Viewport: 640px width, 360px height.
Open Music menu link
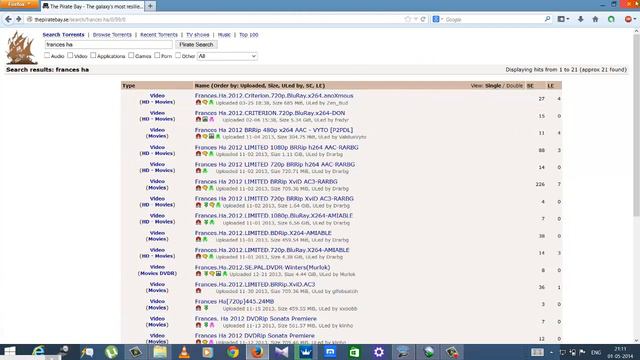click(224, 35)
